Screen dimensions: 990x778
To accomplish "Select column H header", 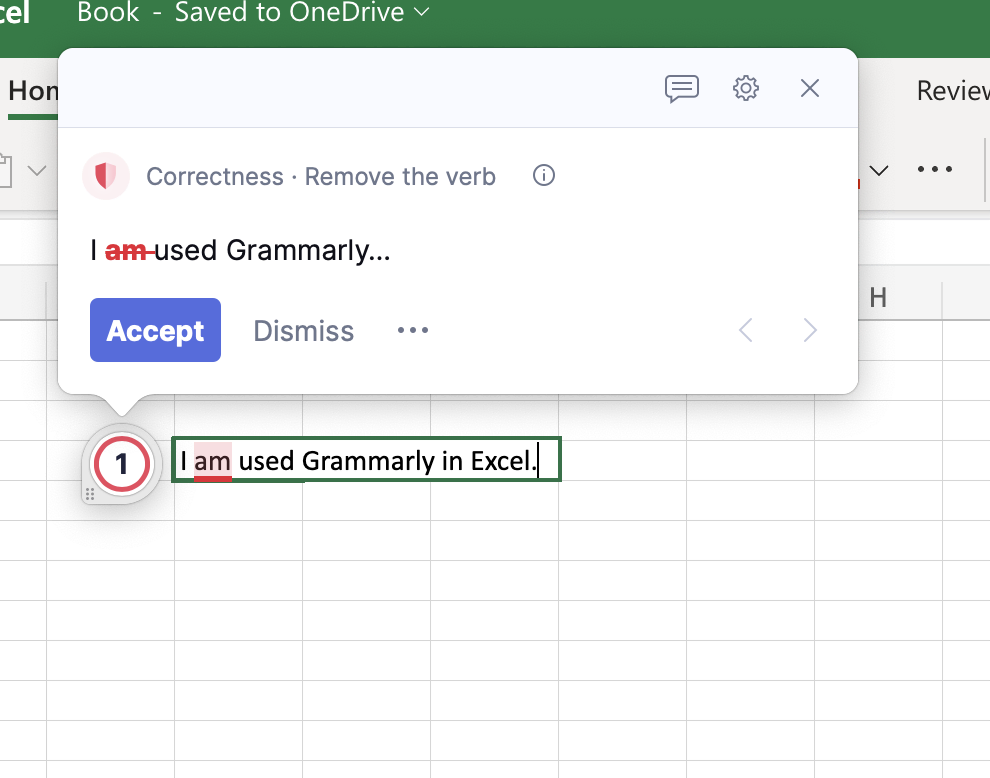I will pyautogui.click(x=878, y=298).
